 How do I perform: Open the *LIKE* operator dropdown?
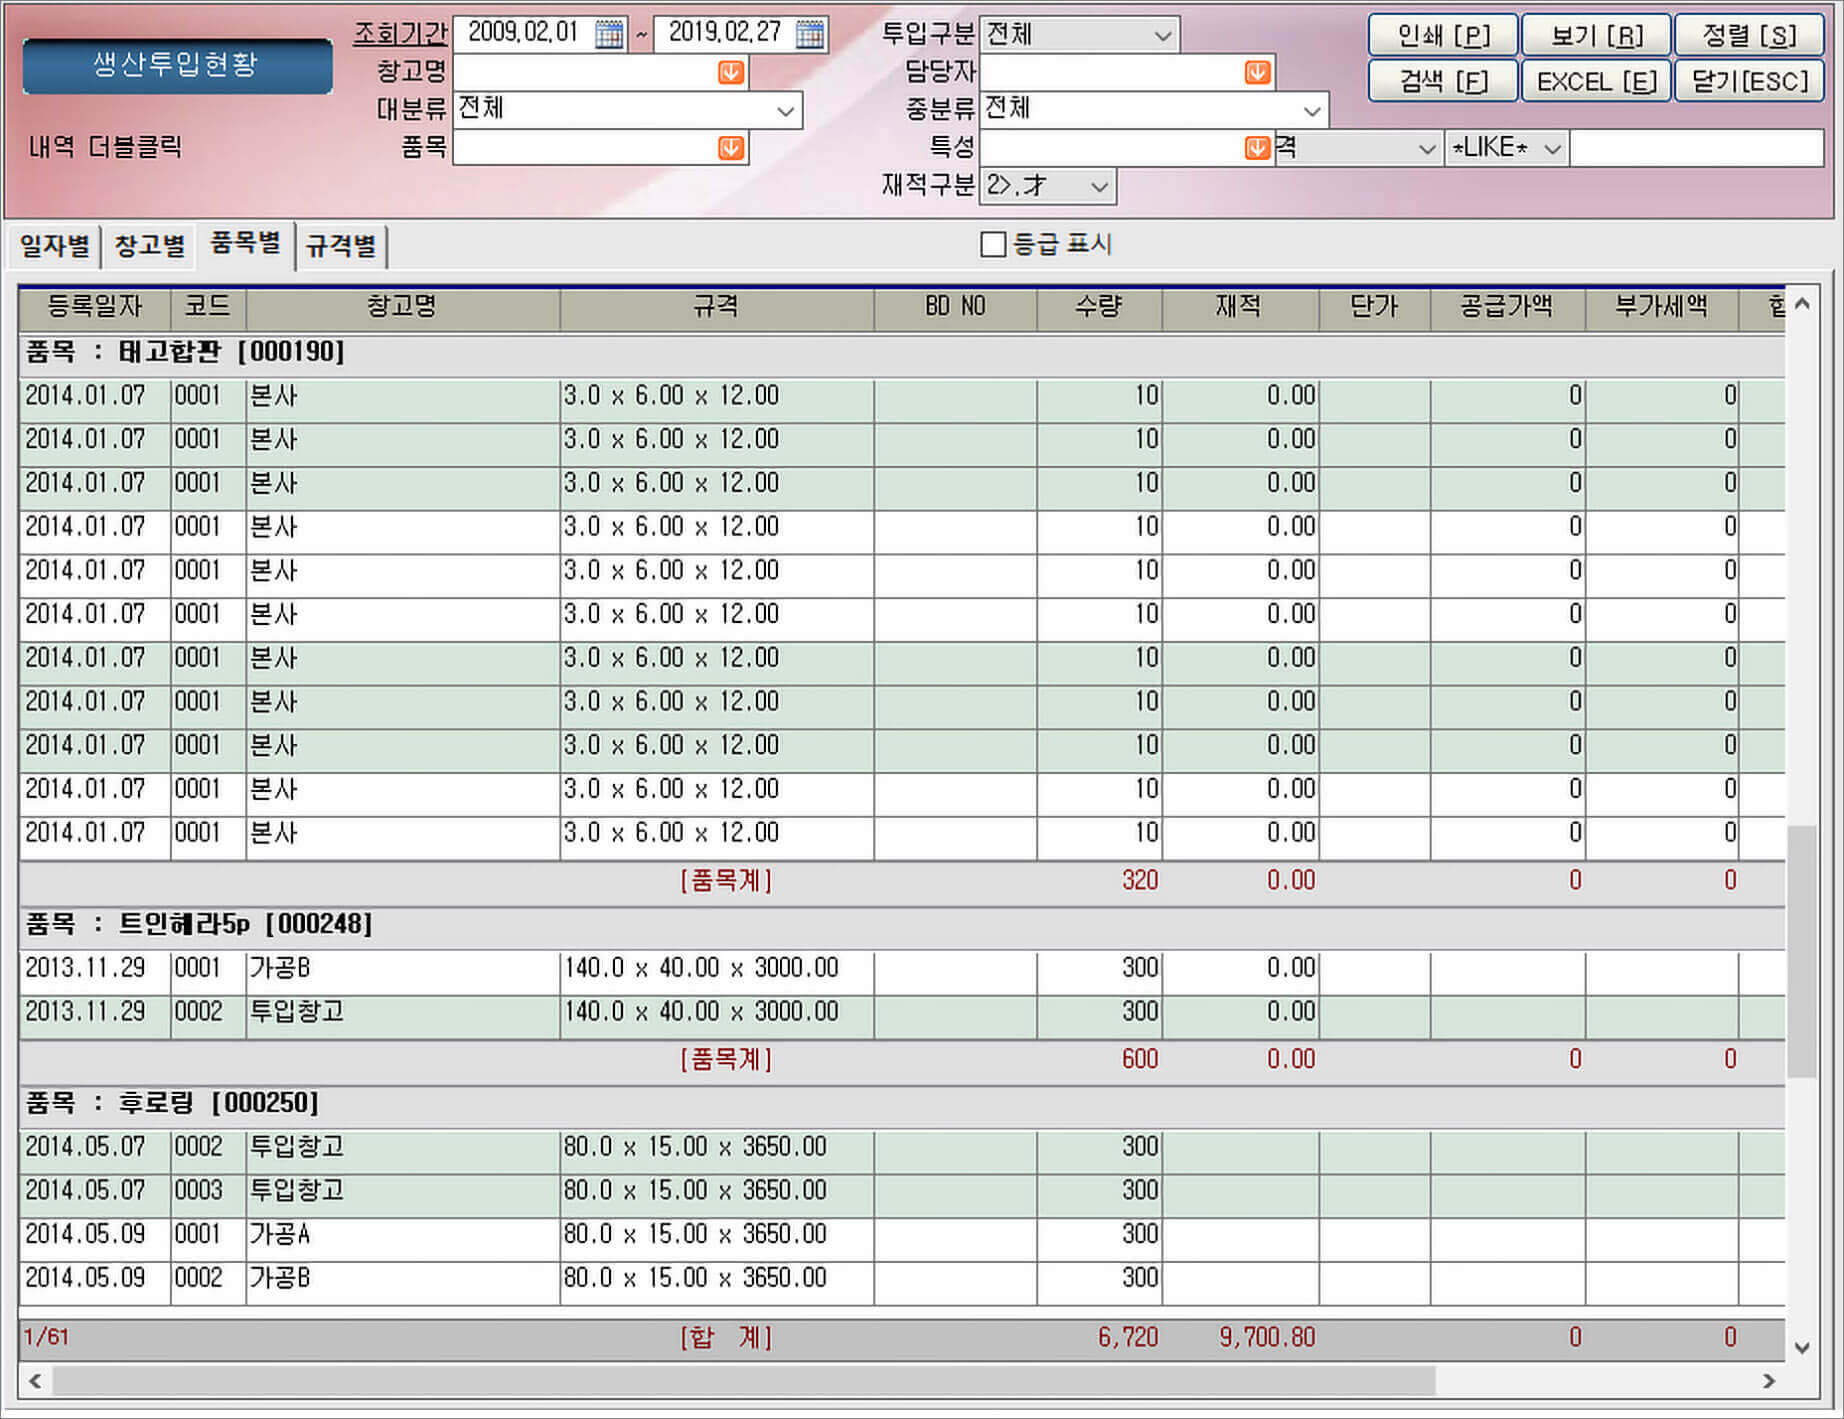tap(1552, 149)
